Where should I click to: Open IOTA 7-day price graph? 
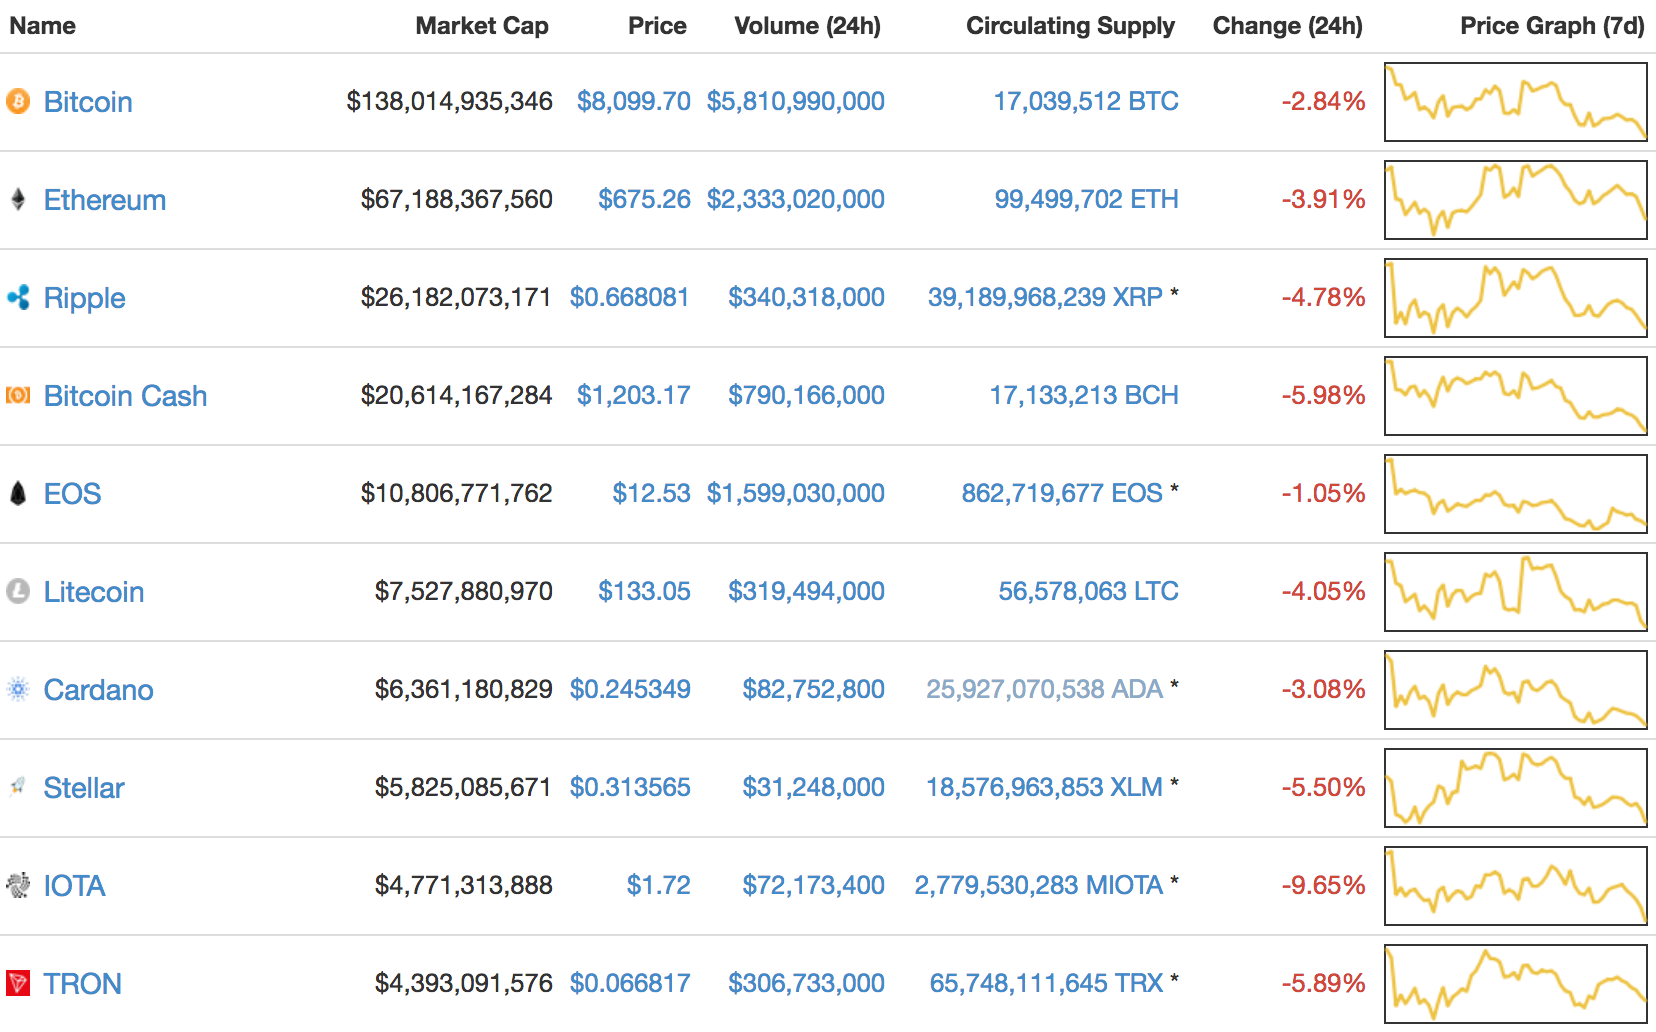click(x=1515, y=886)
